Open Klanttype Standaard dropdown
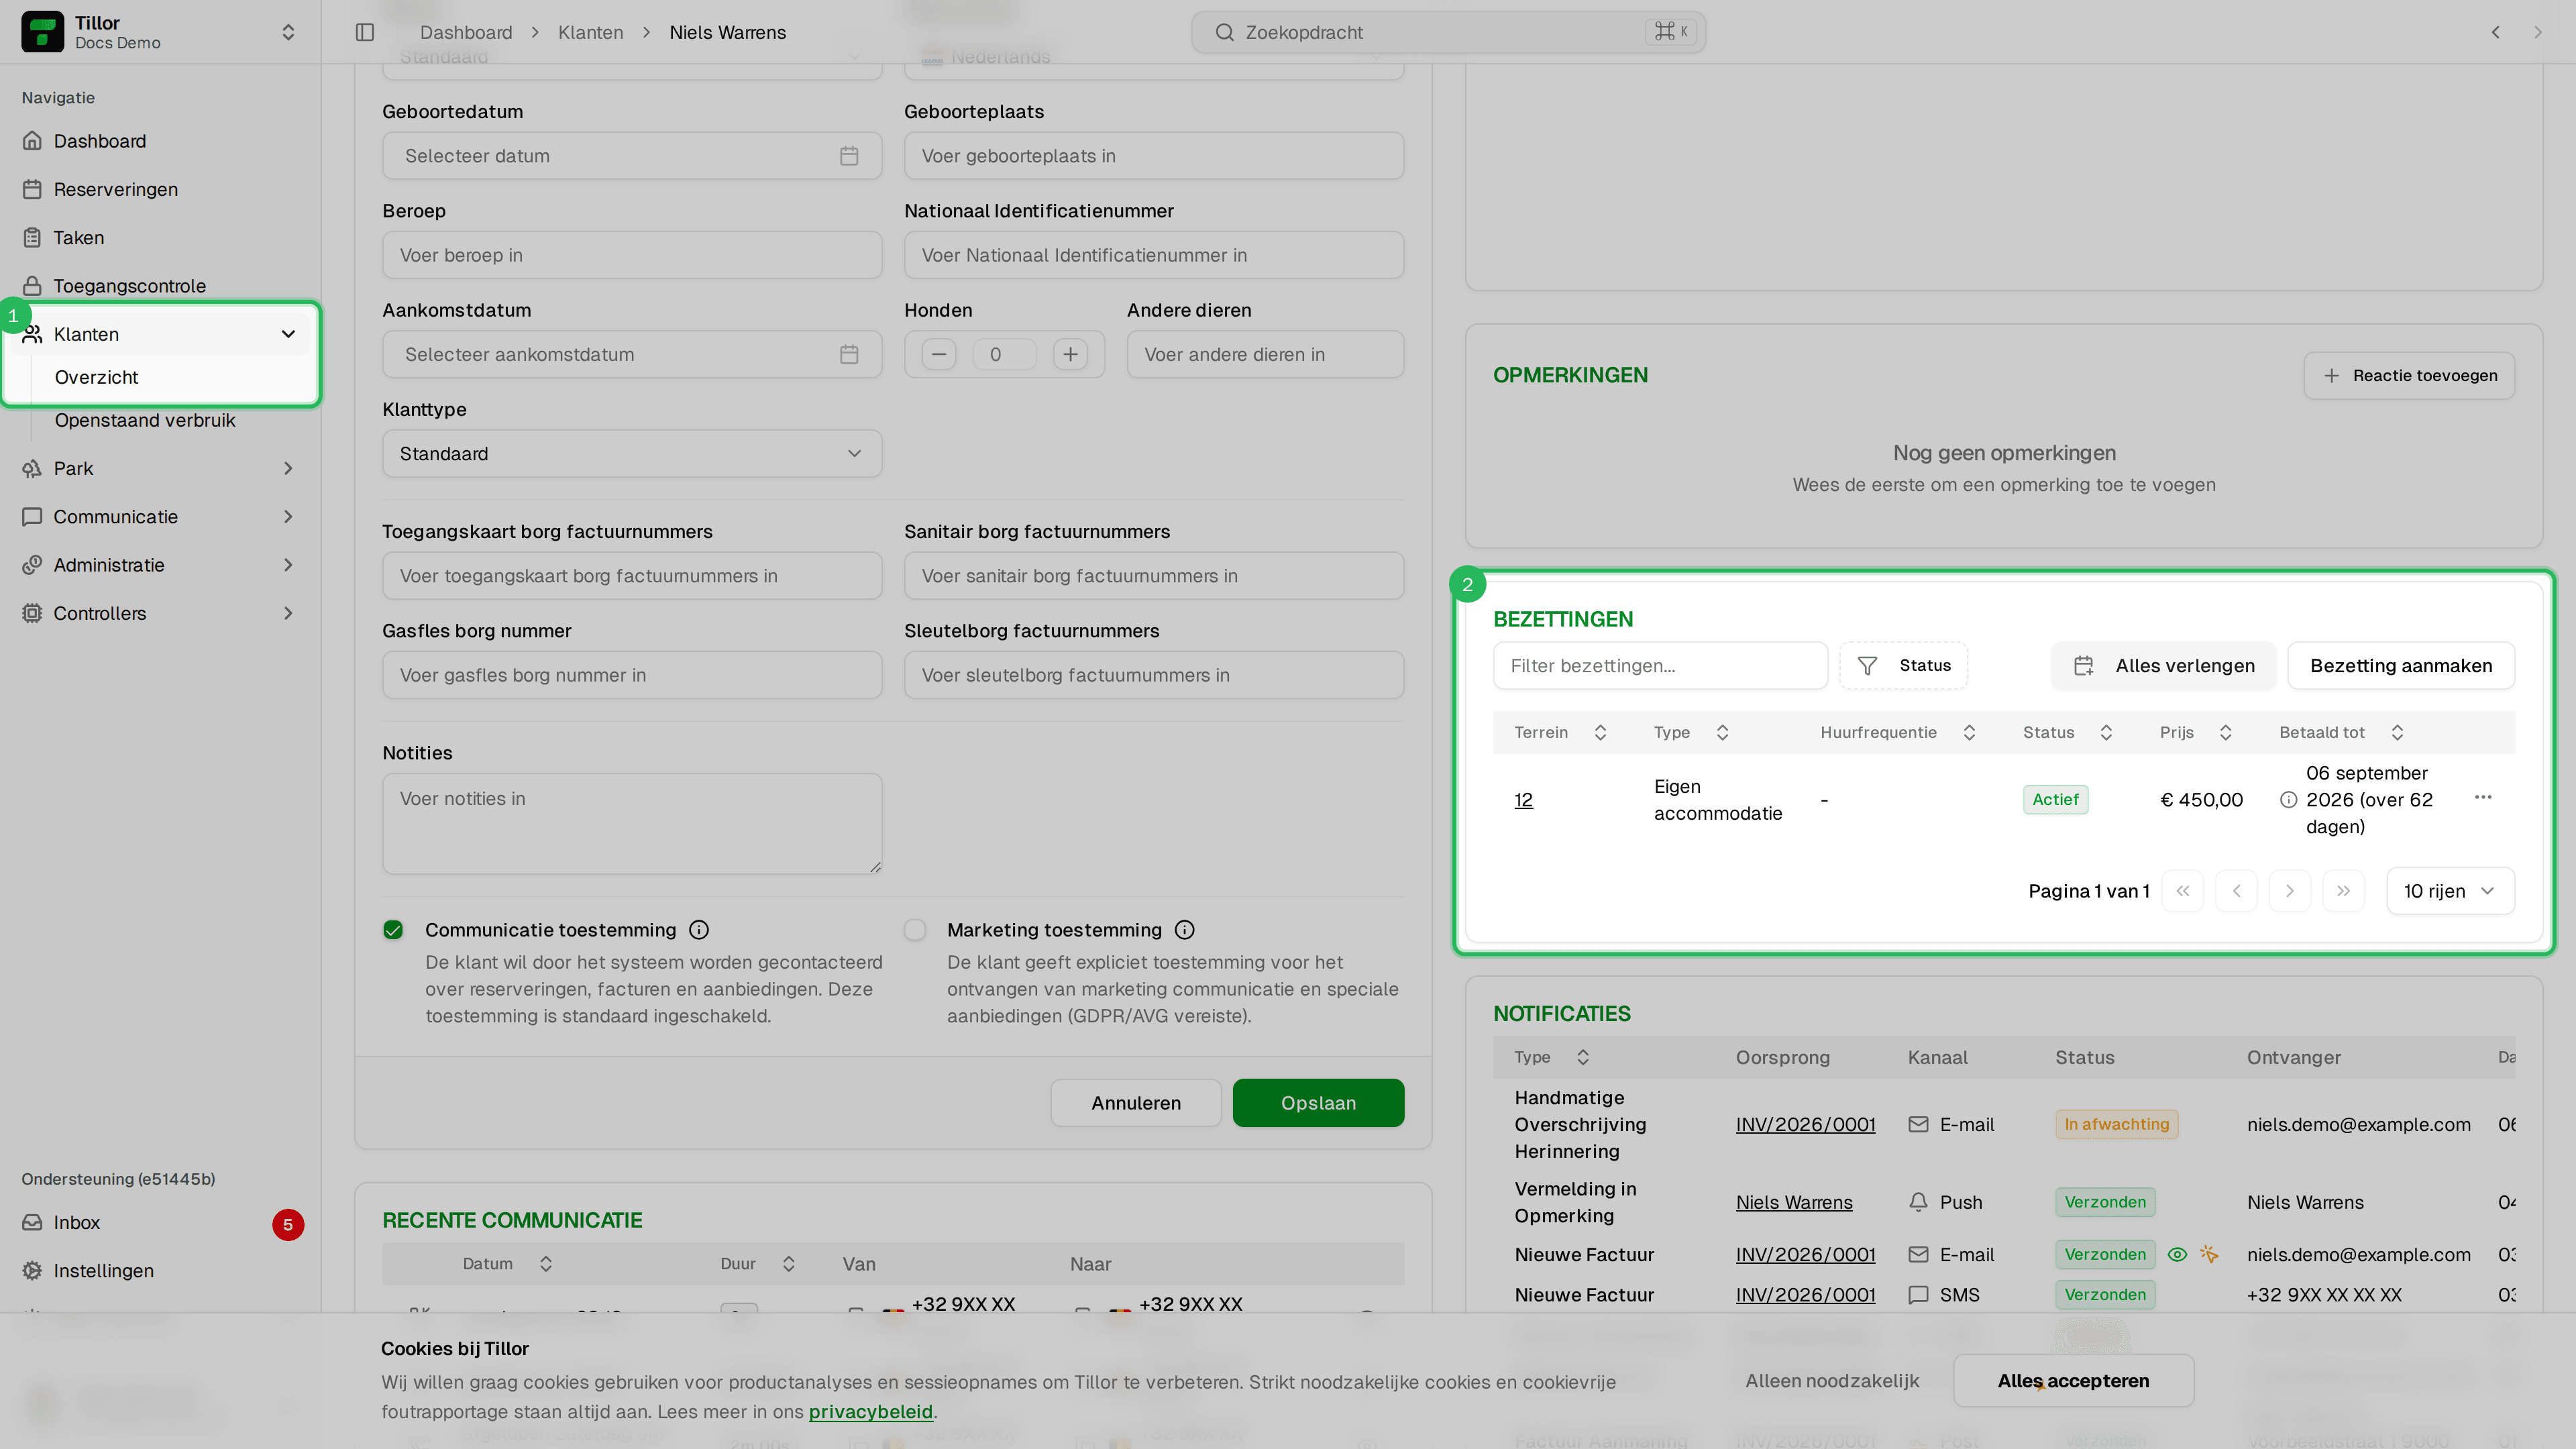 click(x=632, y=454)
